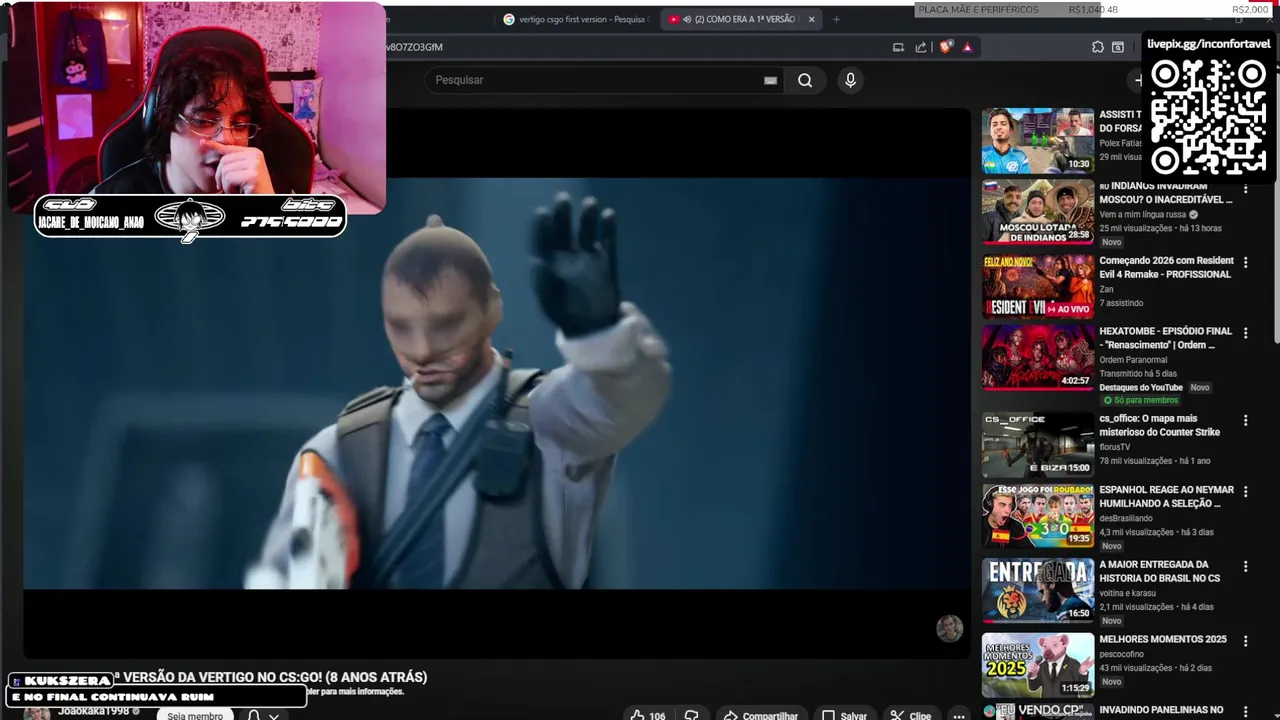Open the browser extensions puzzle icon
The image size is (1280, 720).
pyautogui.click(x=1098, y=47)
